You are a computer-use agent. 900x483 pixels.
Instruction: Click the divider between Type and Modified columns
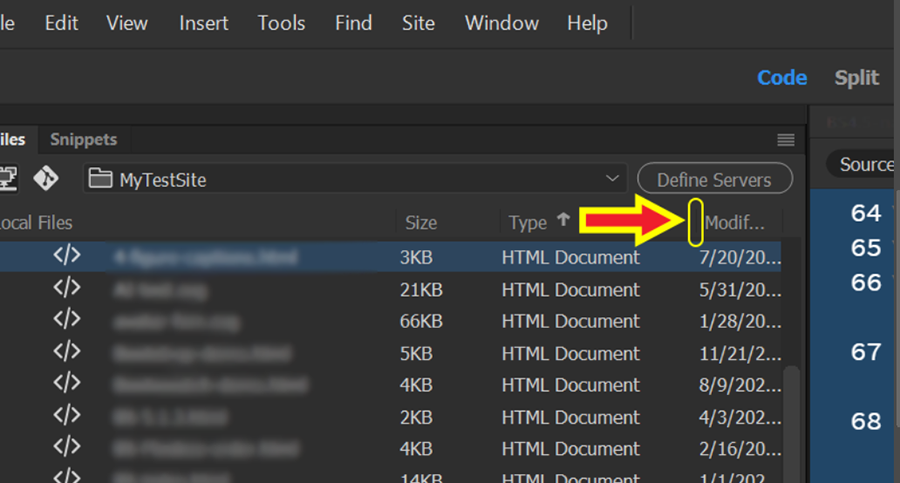point(694,222)
